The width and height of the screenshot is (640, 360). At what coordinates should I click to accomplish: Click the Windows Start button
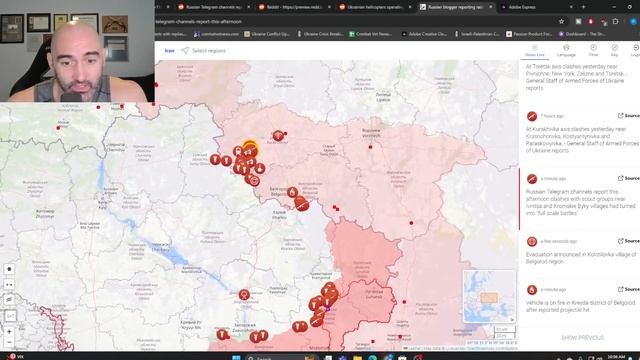click(x=236, y=358)
